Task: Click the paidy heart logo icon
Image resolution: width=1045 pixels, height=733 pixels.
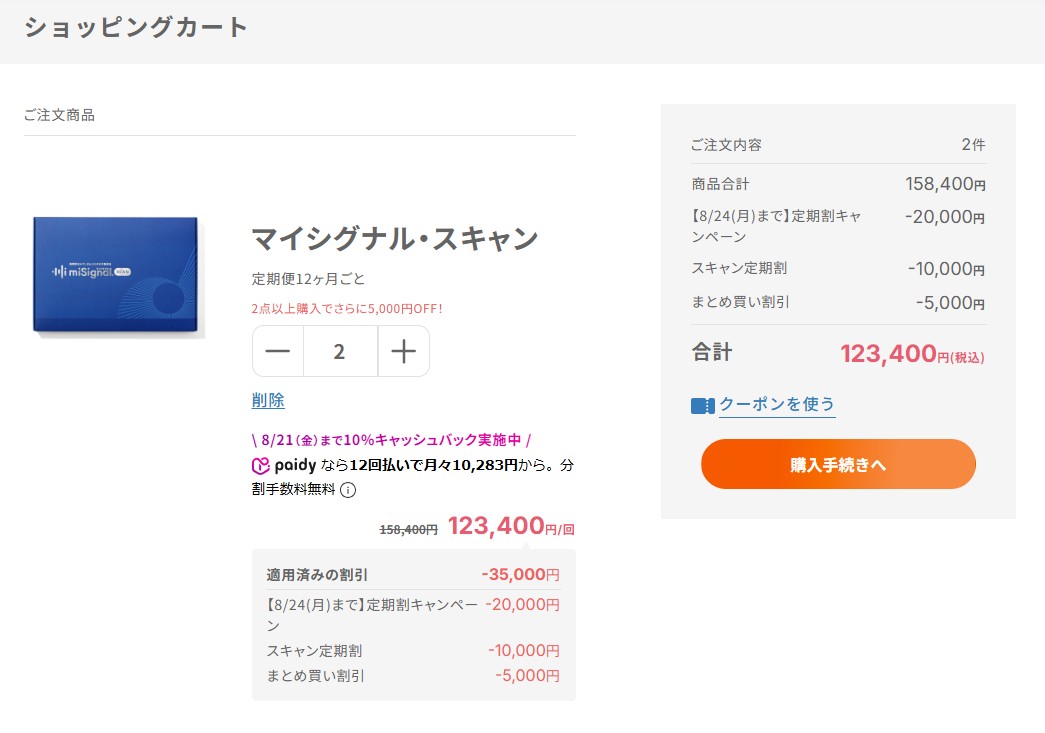Action: (261, 466)
